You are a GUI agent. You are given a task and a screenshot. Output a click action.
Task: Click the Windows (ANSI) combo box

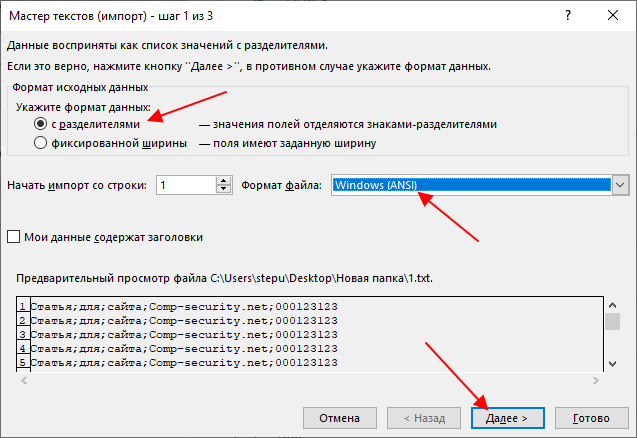pyautogui.click(x=471, y=185)
